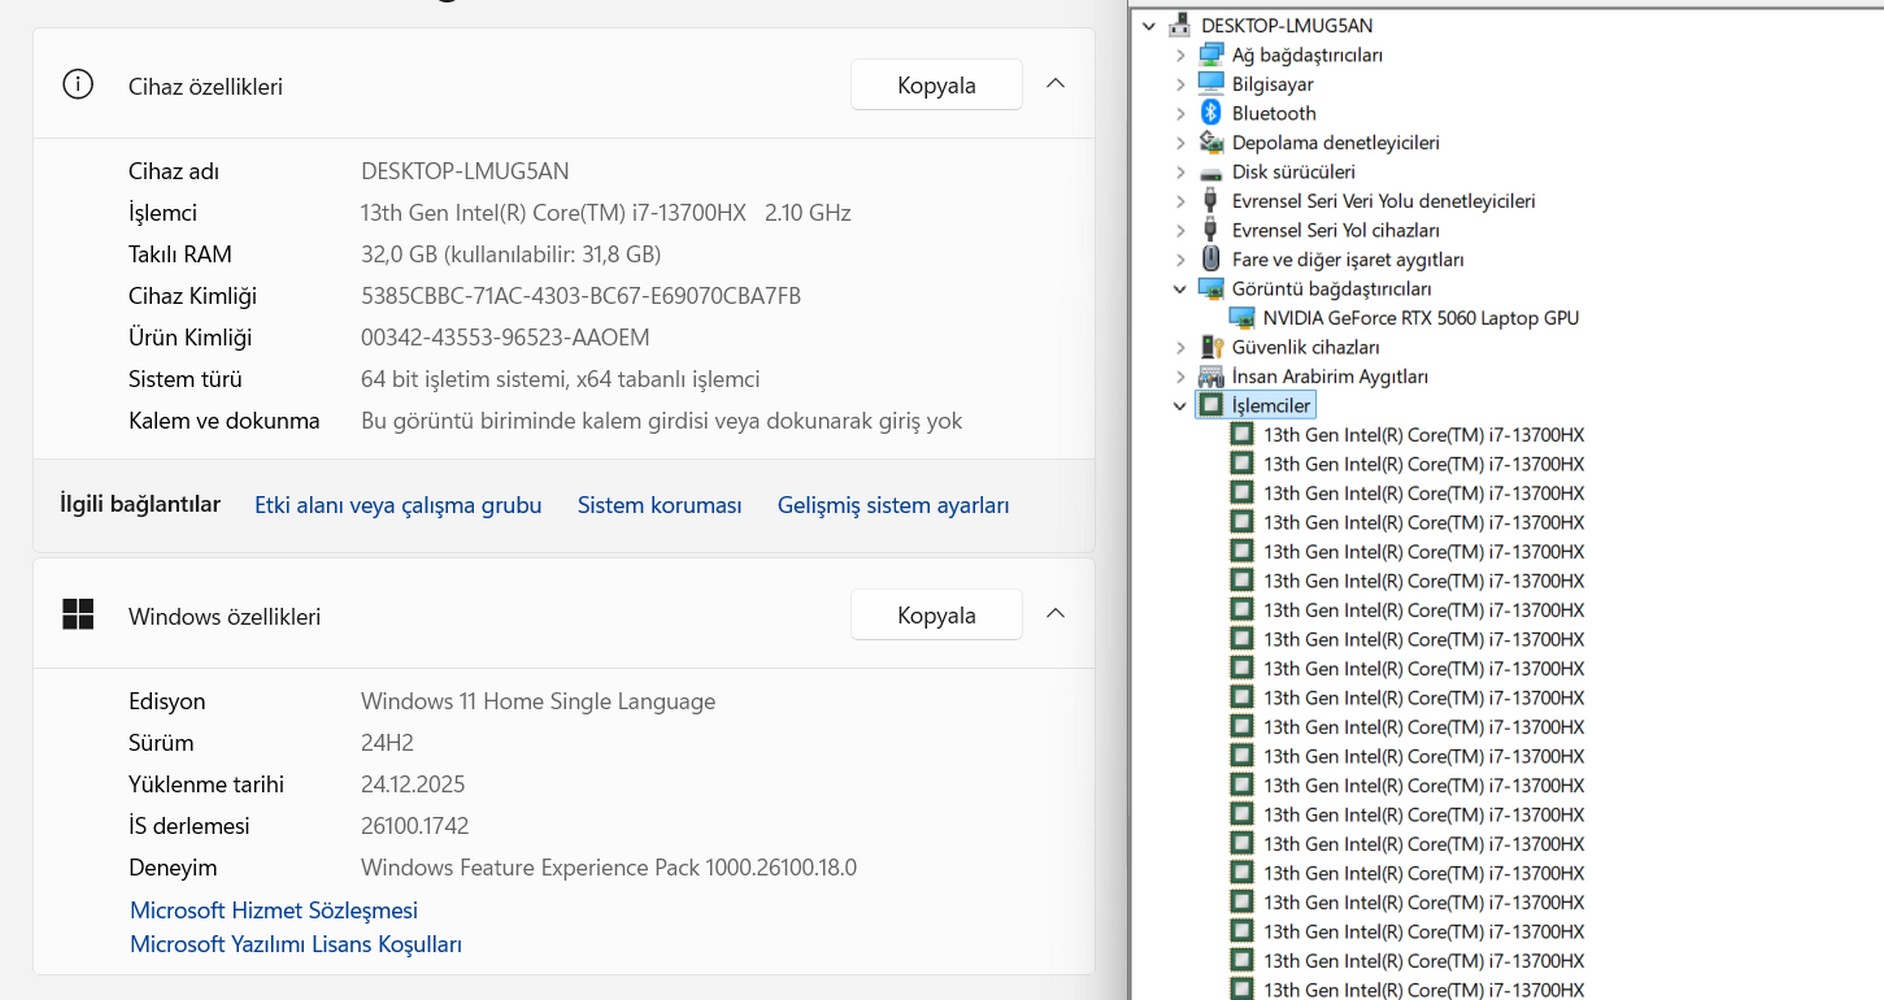1884x1000 pixels.
Task: Click the Windows logo beside Windows özellikleri
Action: click(x=78, y=615)
